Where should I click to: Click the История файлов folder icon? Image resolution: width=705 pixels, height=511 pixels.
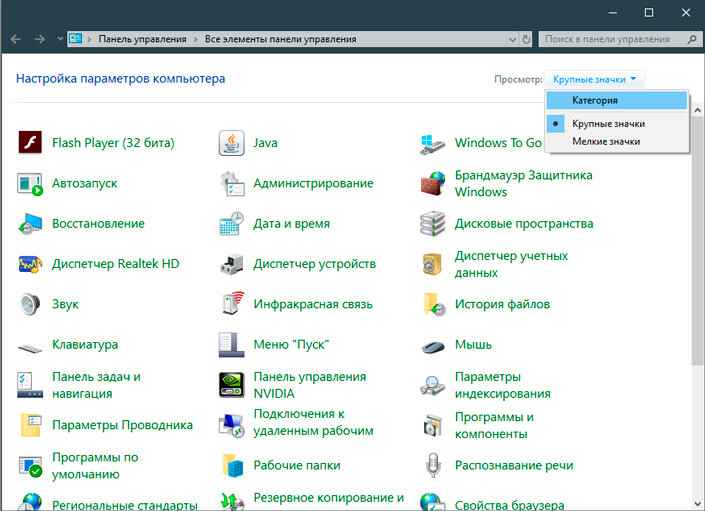point(434,304)
